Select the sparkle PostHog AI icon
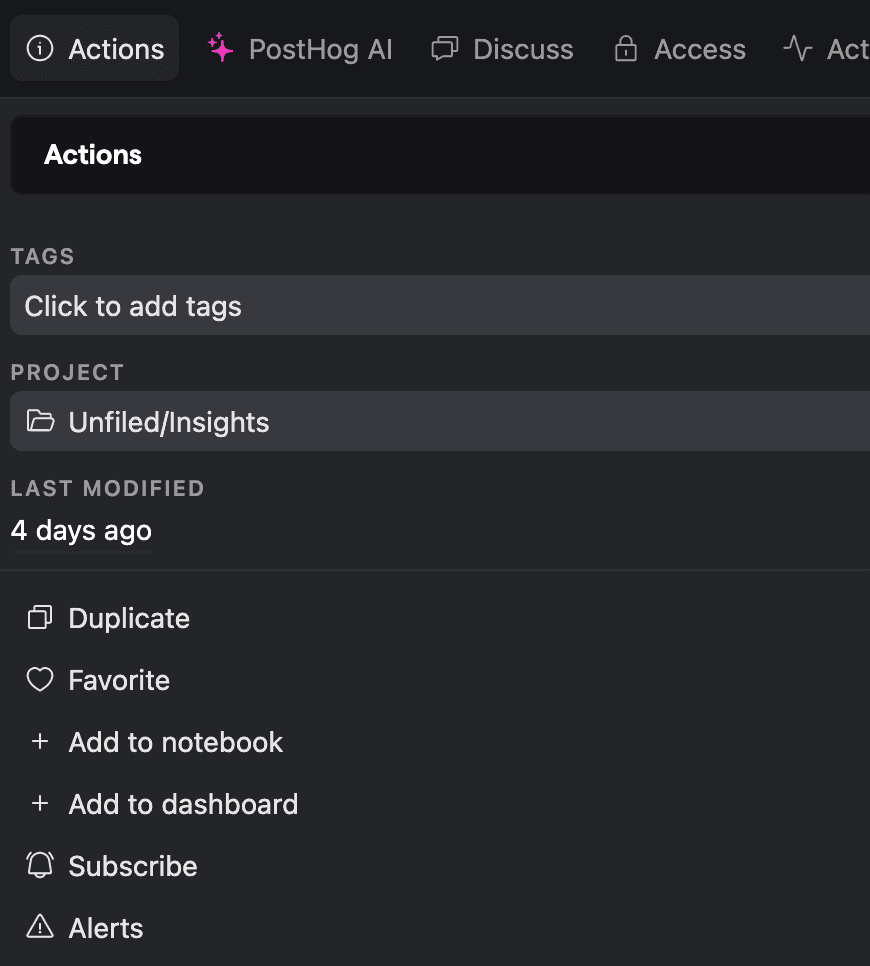The width and height of the screenshot is (870, 966). [219, 47]
